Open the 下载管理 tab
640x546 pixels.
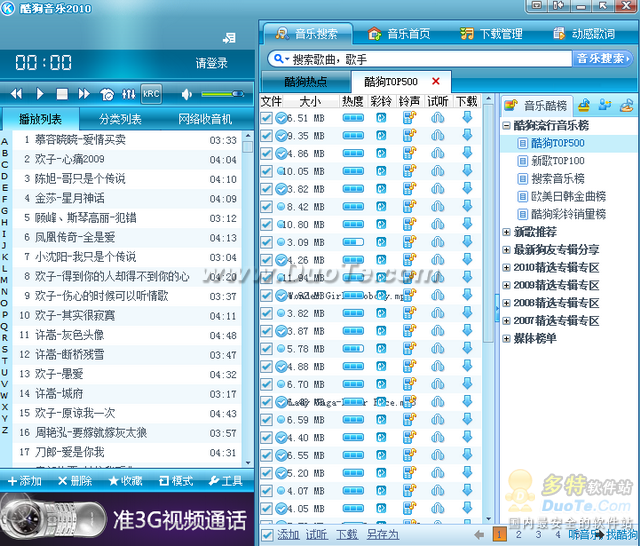[492, 34]
